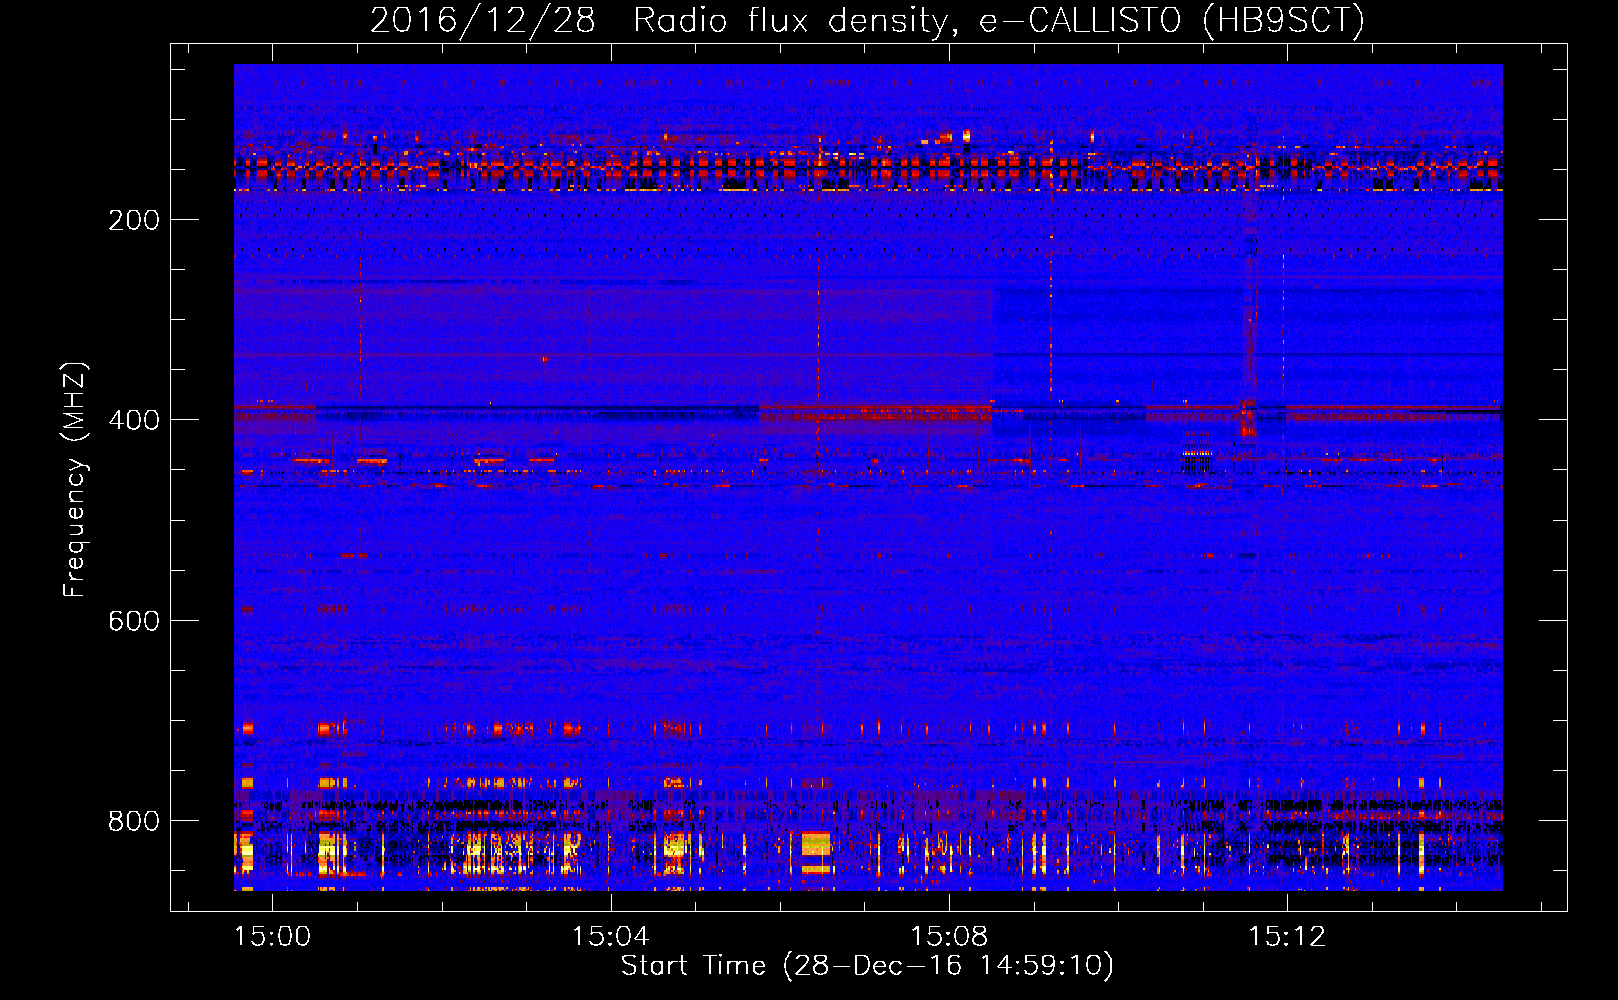Click the 15:04 time axis label
The image size is (1618, 1000).
610,937
